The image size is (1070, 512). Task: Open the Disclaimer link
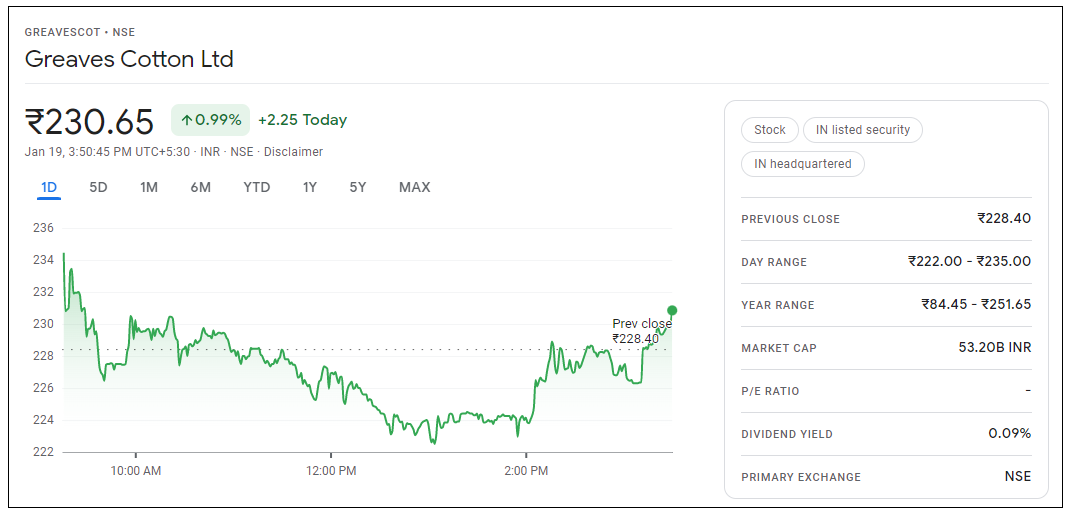tap(293, 152)
